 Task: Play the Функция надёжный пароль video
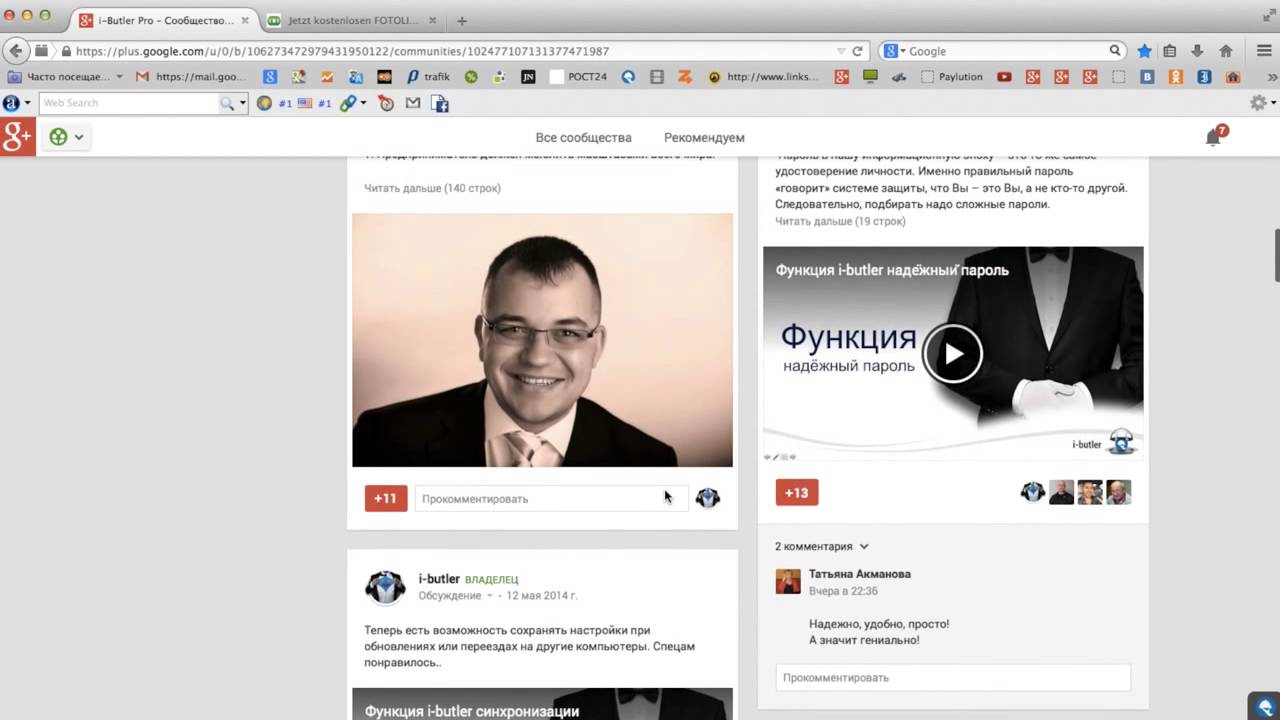(952, 353)
